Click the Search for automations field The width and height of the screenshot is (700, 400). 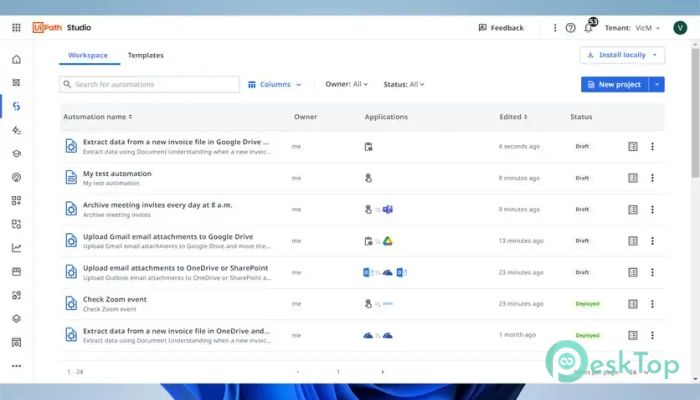point(149,84)
